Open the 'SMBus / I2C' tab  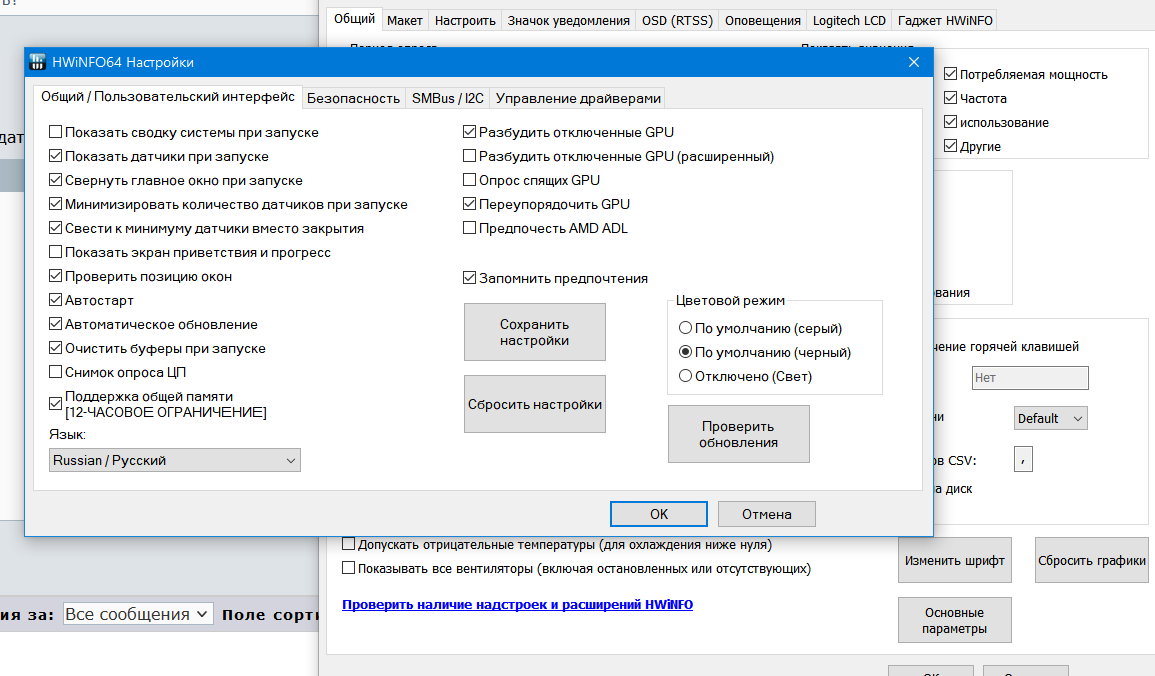pyautogui.click(x=448, y=99)
